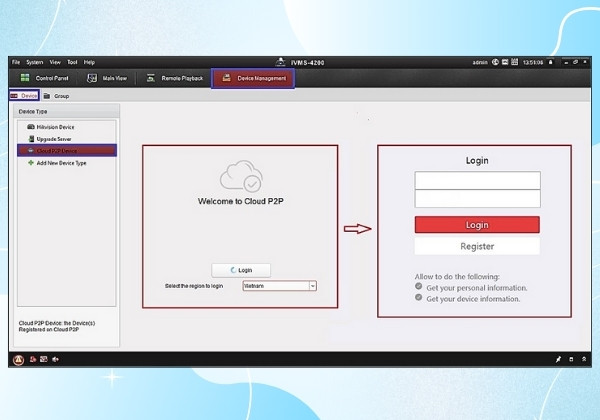Click the 'Allow to do the following:' text

[x=457, y=276]
